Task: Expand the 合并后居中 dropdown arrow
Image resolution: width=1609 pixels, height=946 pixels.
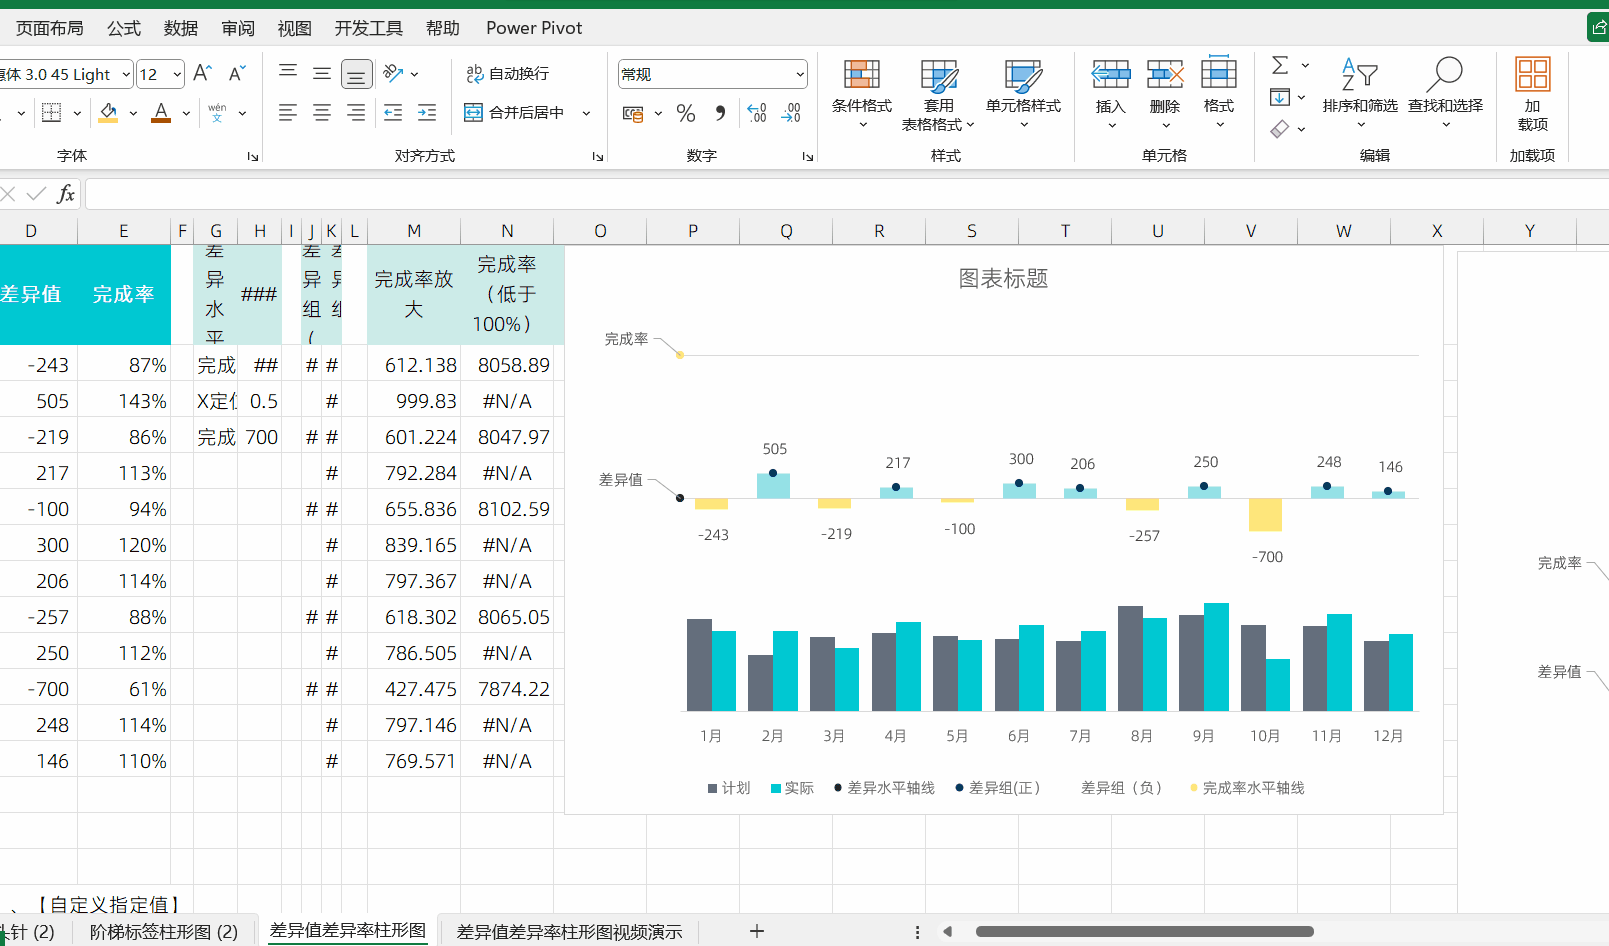Action: [587, 113]
